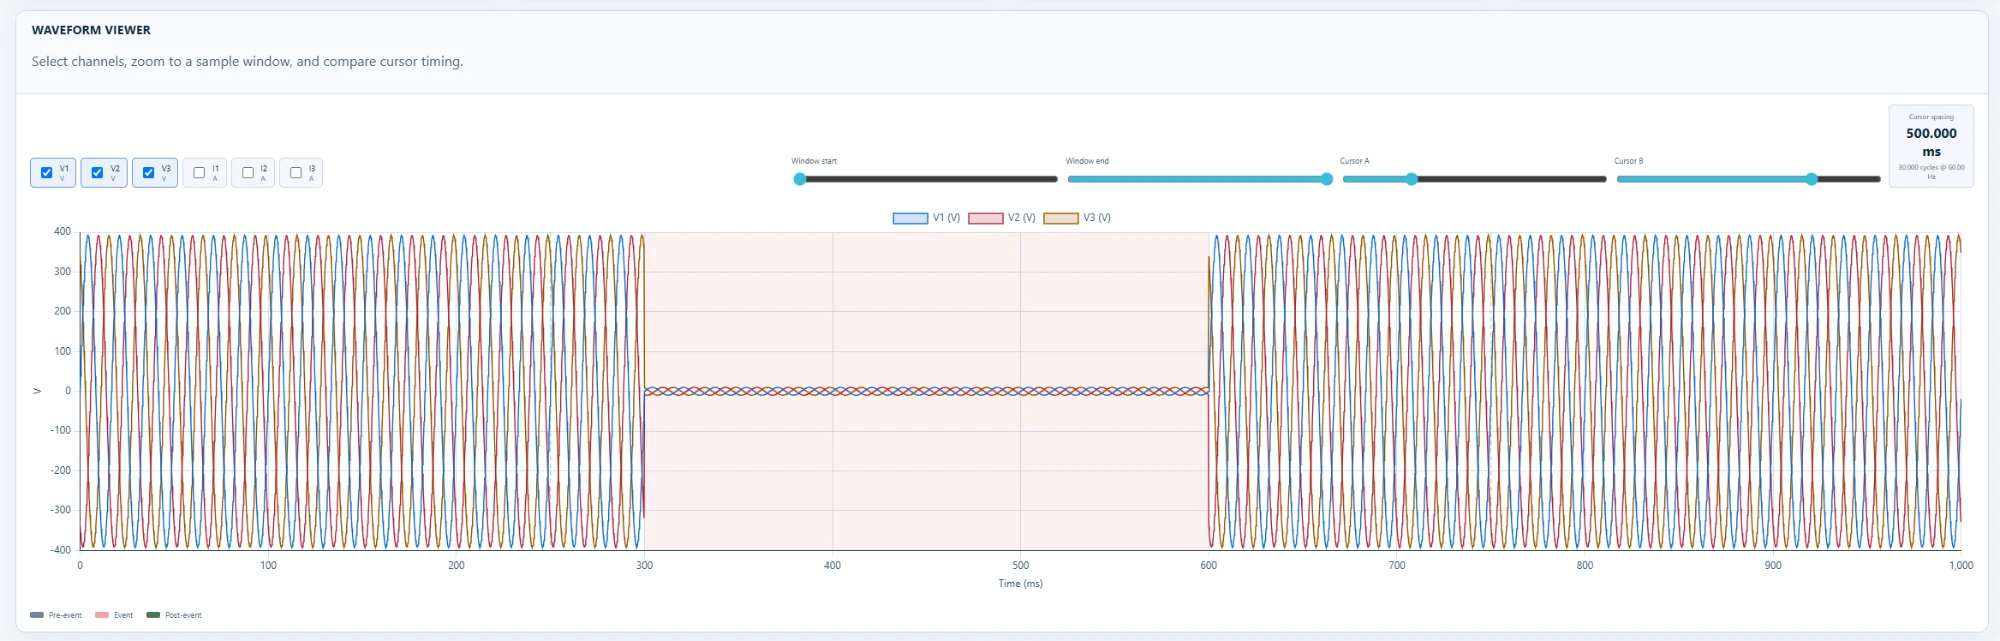Screen dimensions: 2000x641
Task: Click the Cursor B slider handle
Action: coord(1811,179)
